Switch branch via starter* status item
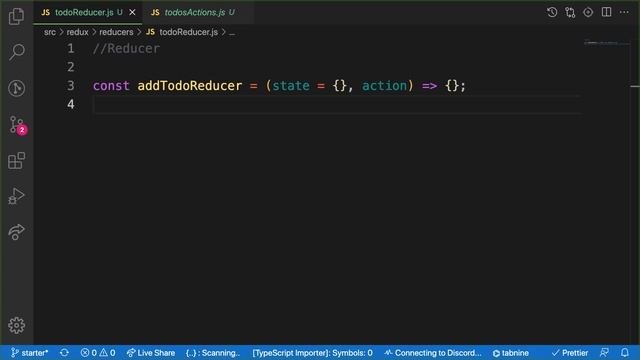The width and height of the screenshot is (640, 360). 29,353
